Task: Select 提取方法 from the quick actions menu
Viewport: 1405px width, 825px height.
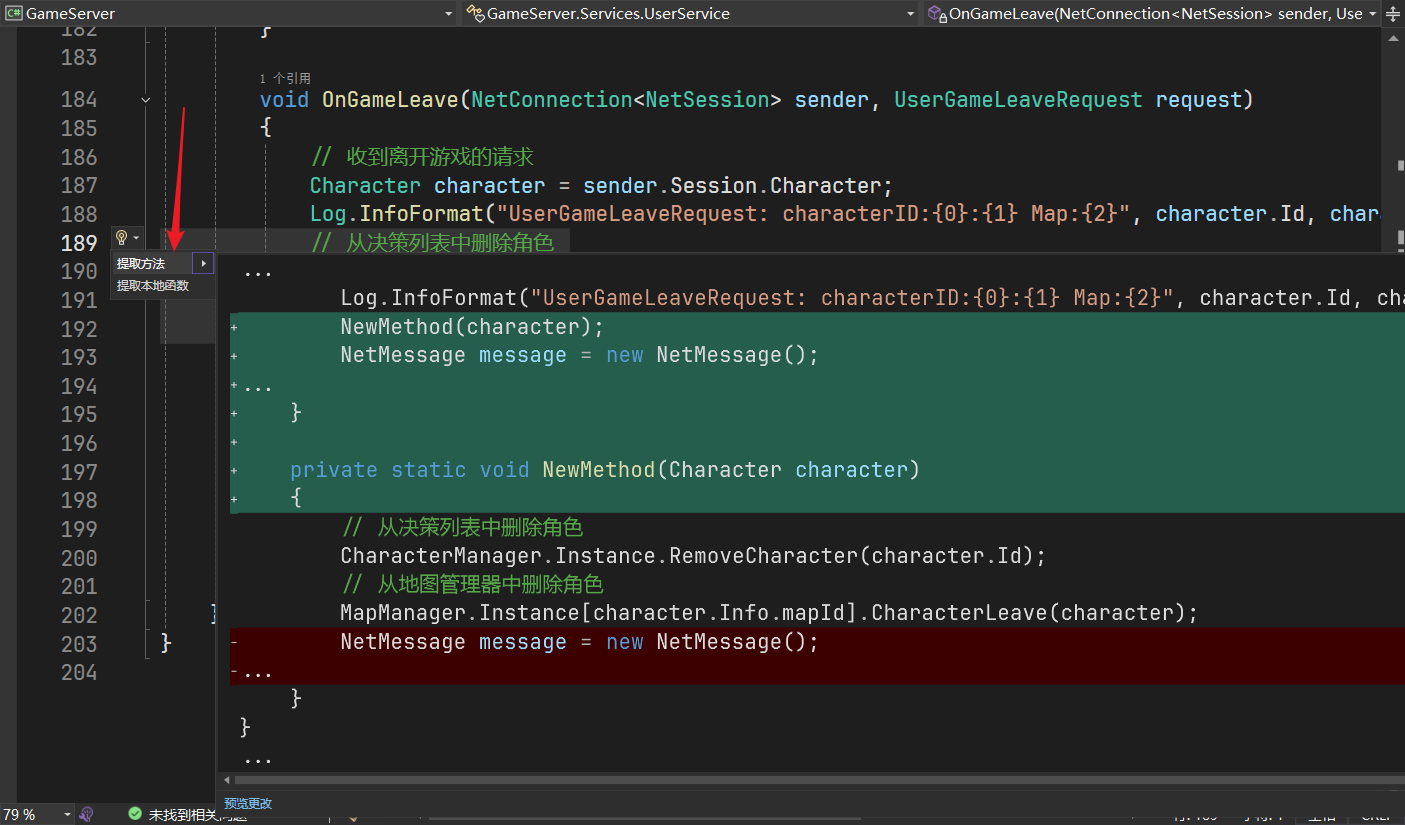Action: click(x=141, y=264)
